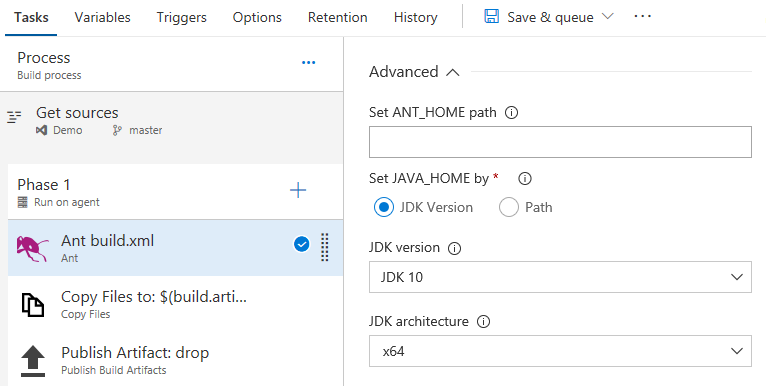Click the JDK version info icon
This screenshot has width=766, height=386.
coord(454,248)
